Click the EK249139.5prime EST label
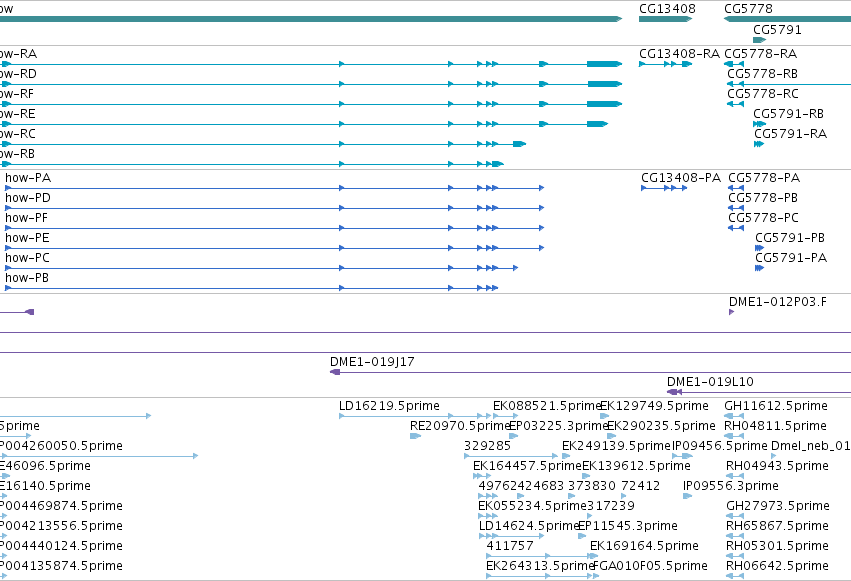The image size is (851, 581). click(x=616, y=446)
